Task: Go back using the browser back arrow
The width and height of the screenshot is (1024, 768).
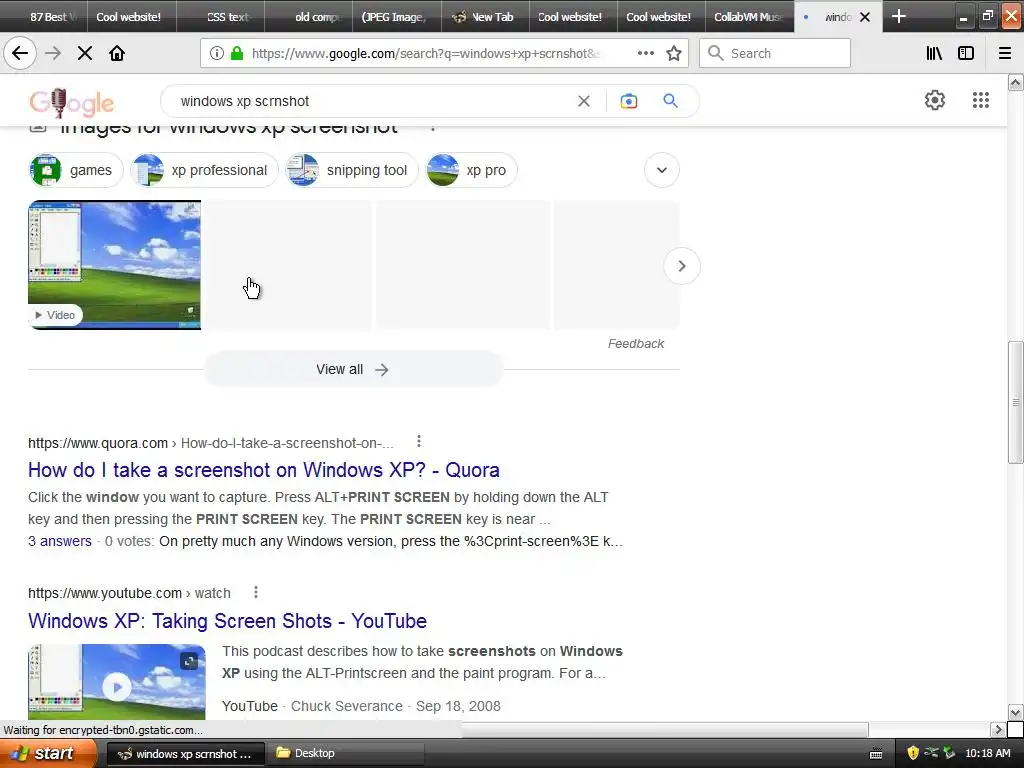Action: coord(20,53)
